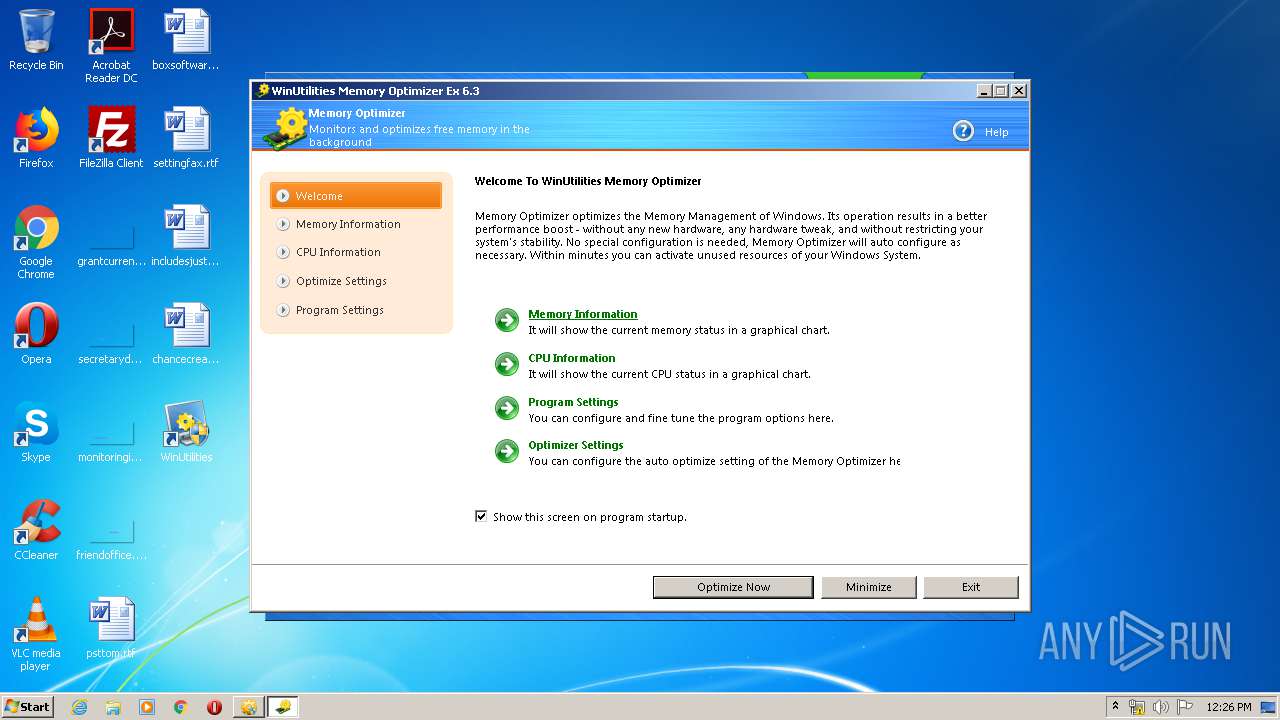This screenshot has height=720, width=1280.
Task: Open Internet Explorer from the taskbar
Action: (79, 707)
